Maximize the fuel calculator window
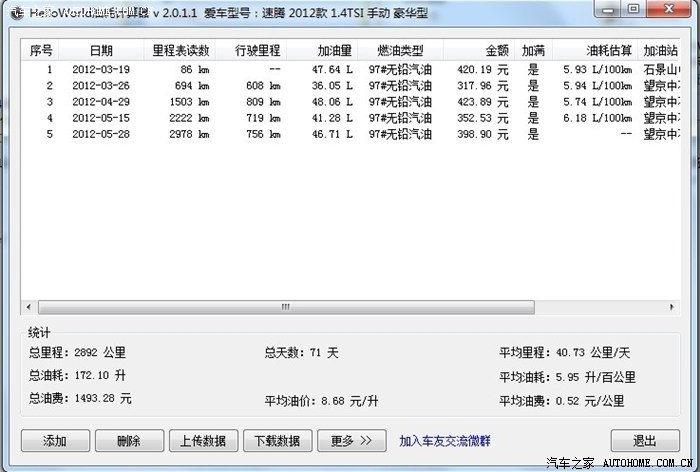700x472 pixels. click(633, 9)
